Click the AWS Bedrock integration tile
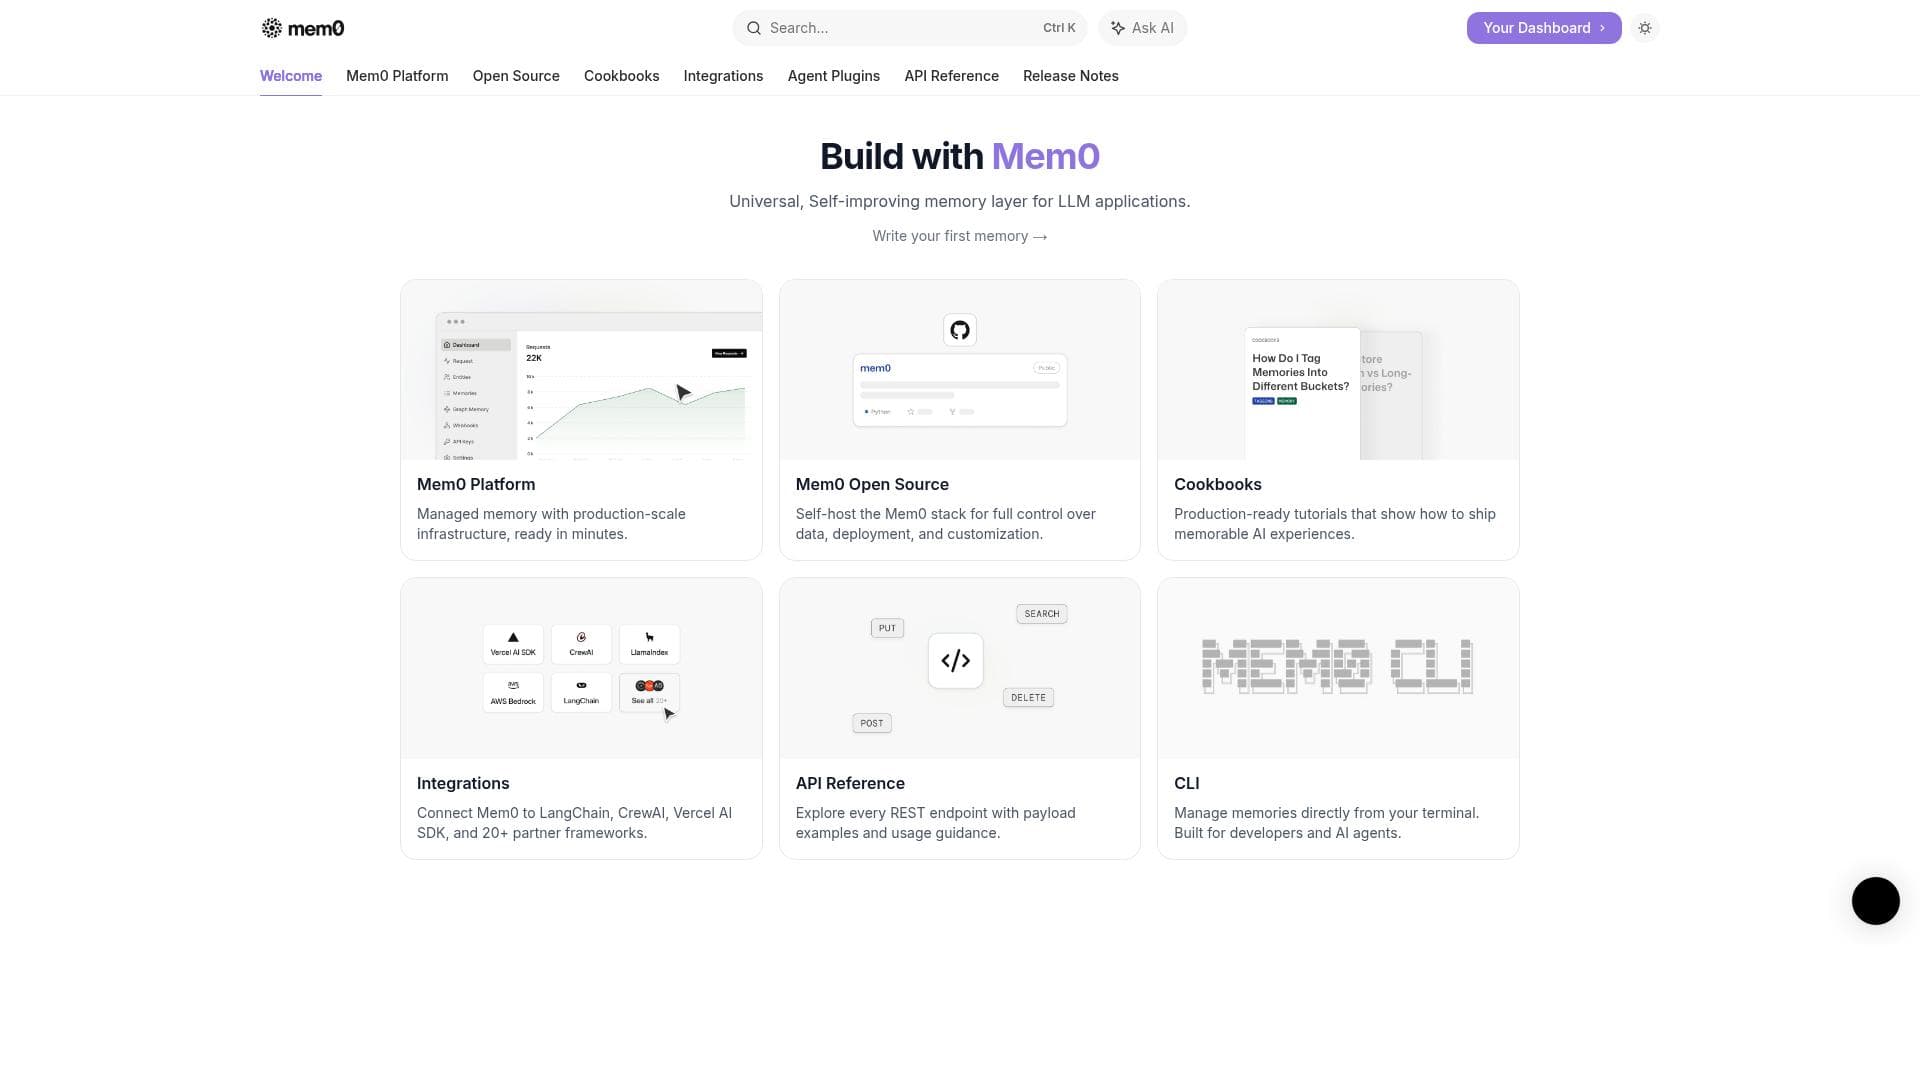The image size is (1920, 1080). coord(513,692)
